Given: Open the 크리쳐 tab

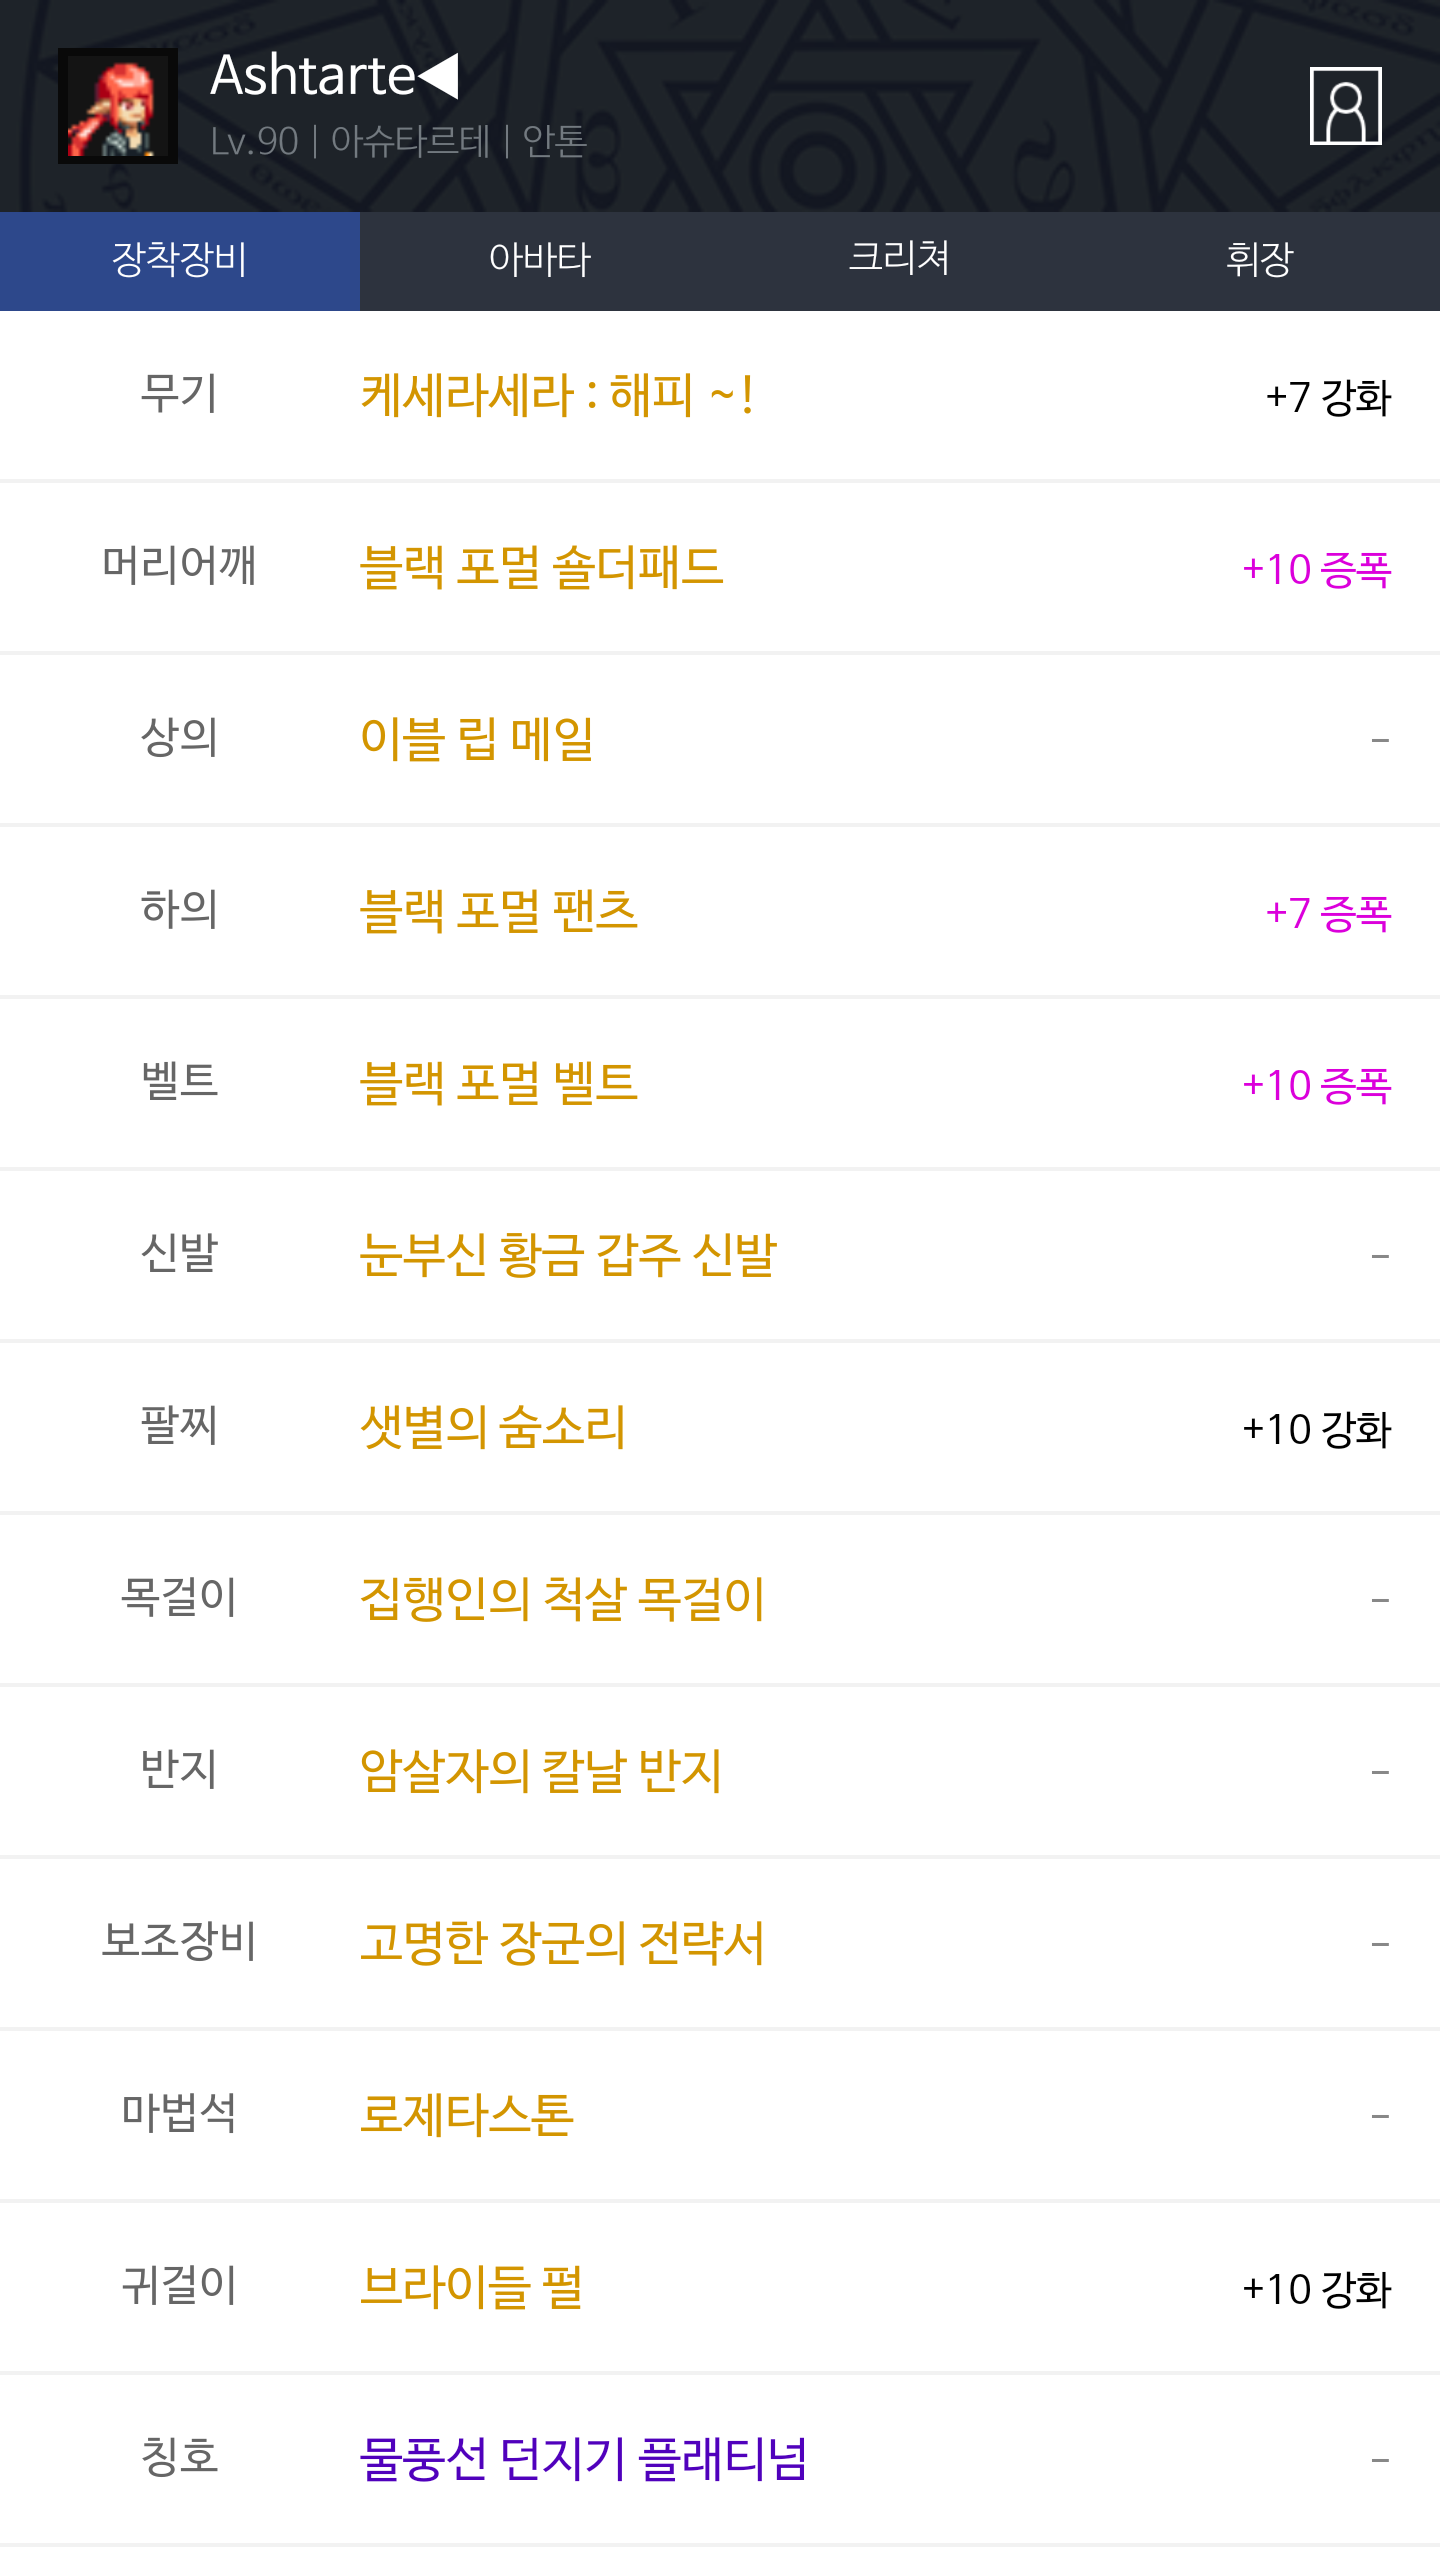Looking at the screenshot, I should tap(900, 260).
